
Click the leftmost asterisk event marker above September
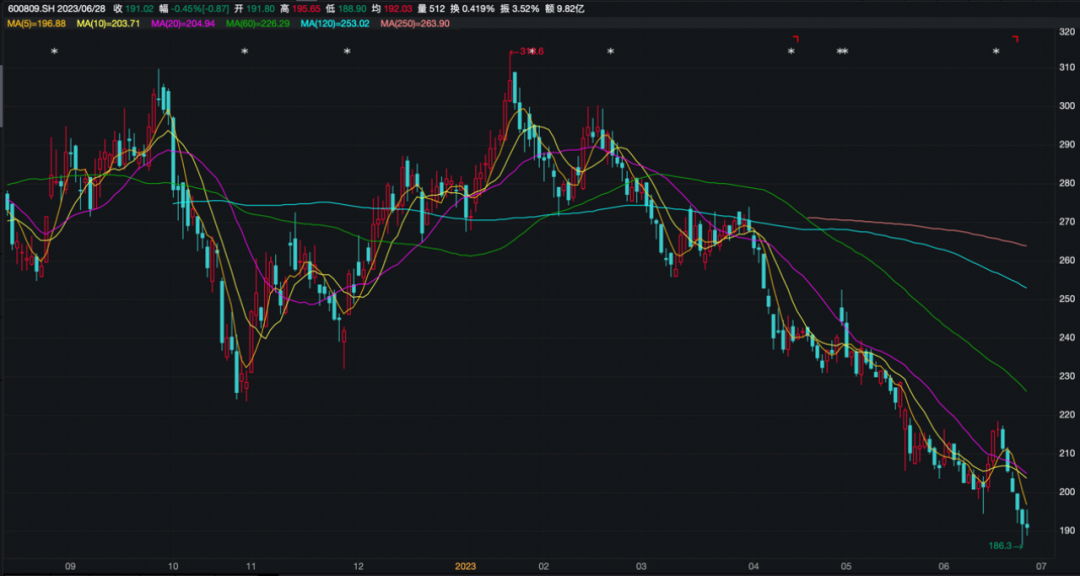click(55, 51)
